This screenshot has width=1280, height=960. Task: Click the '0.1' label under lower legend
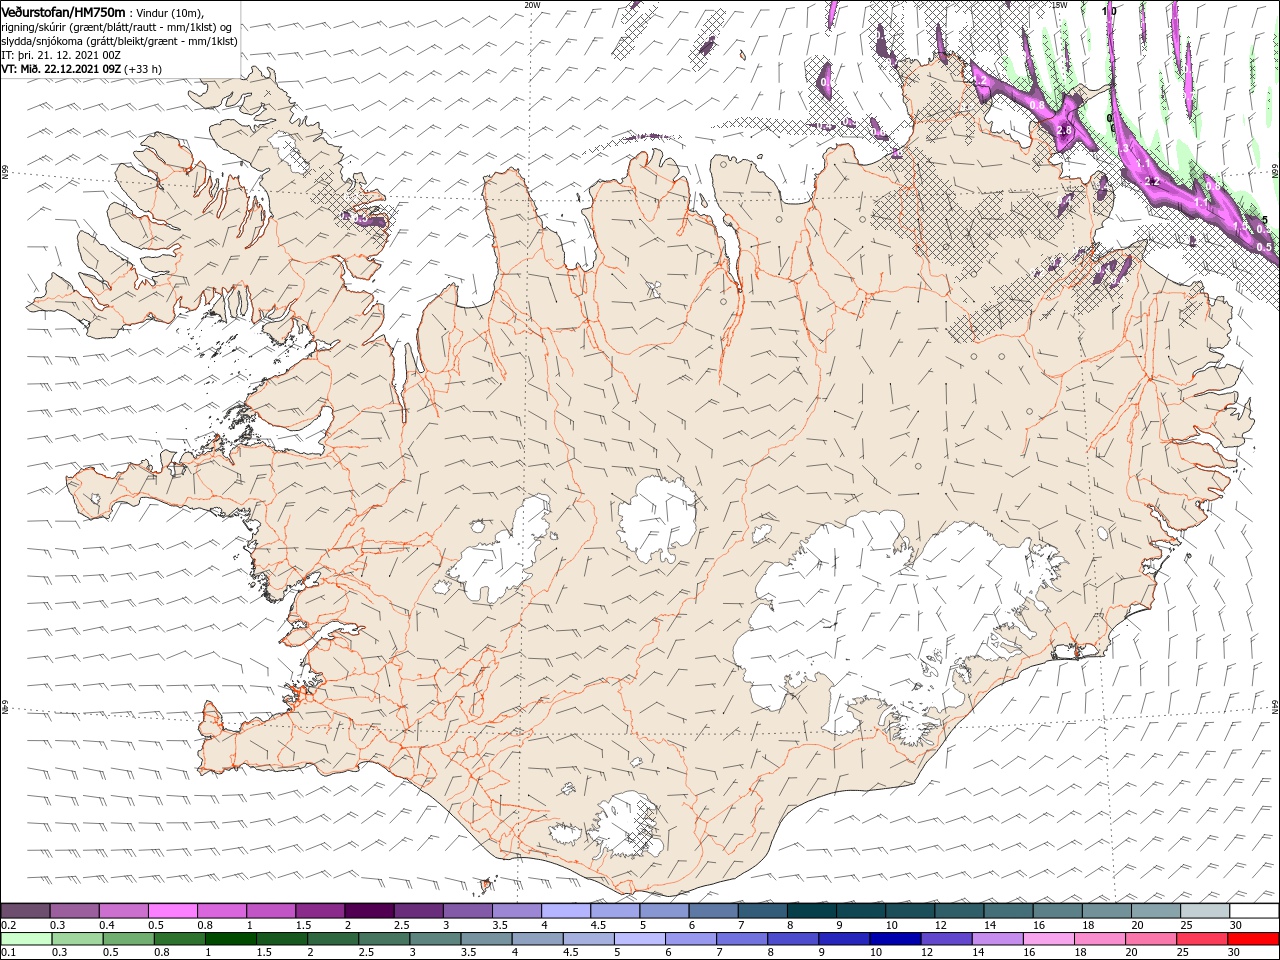tap(9, 953)
